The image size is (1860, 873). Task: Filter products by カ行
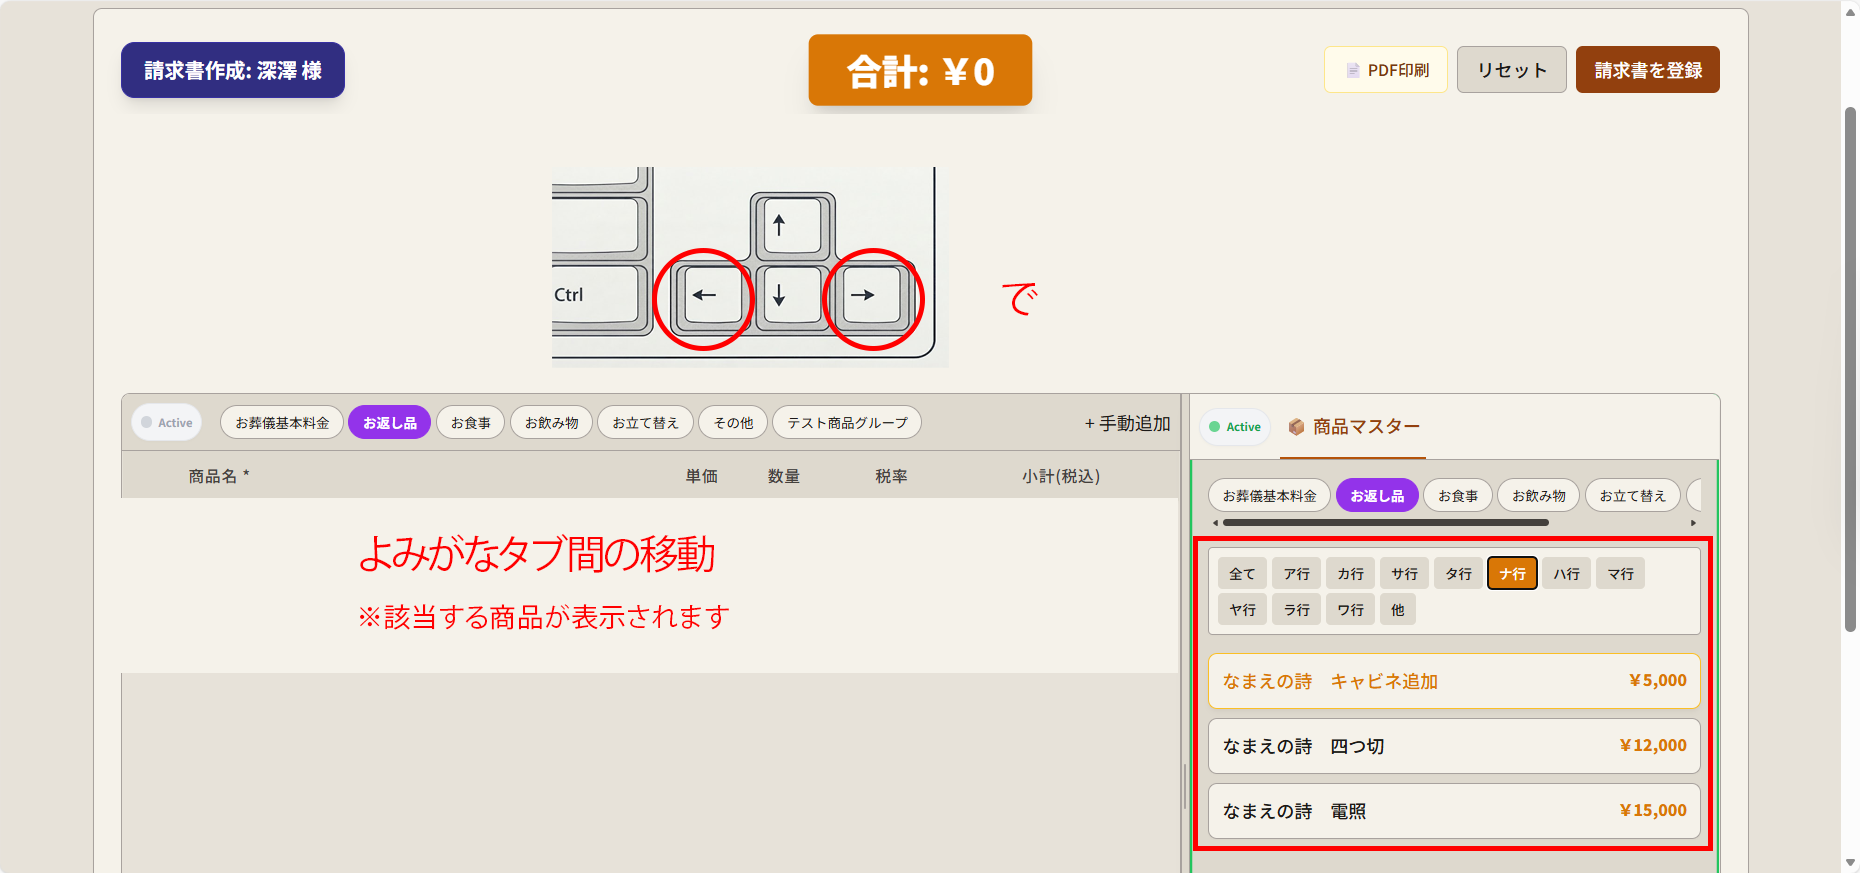coord(1350,574)
